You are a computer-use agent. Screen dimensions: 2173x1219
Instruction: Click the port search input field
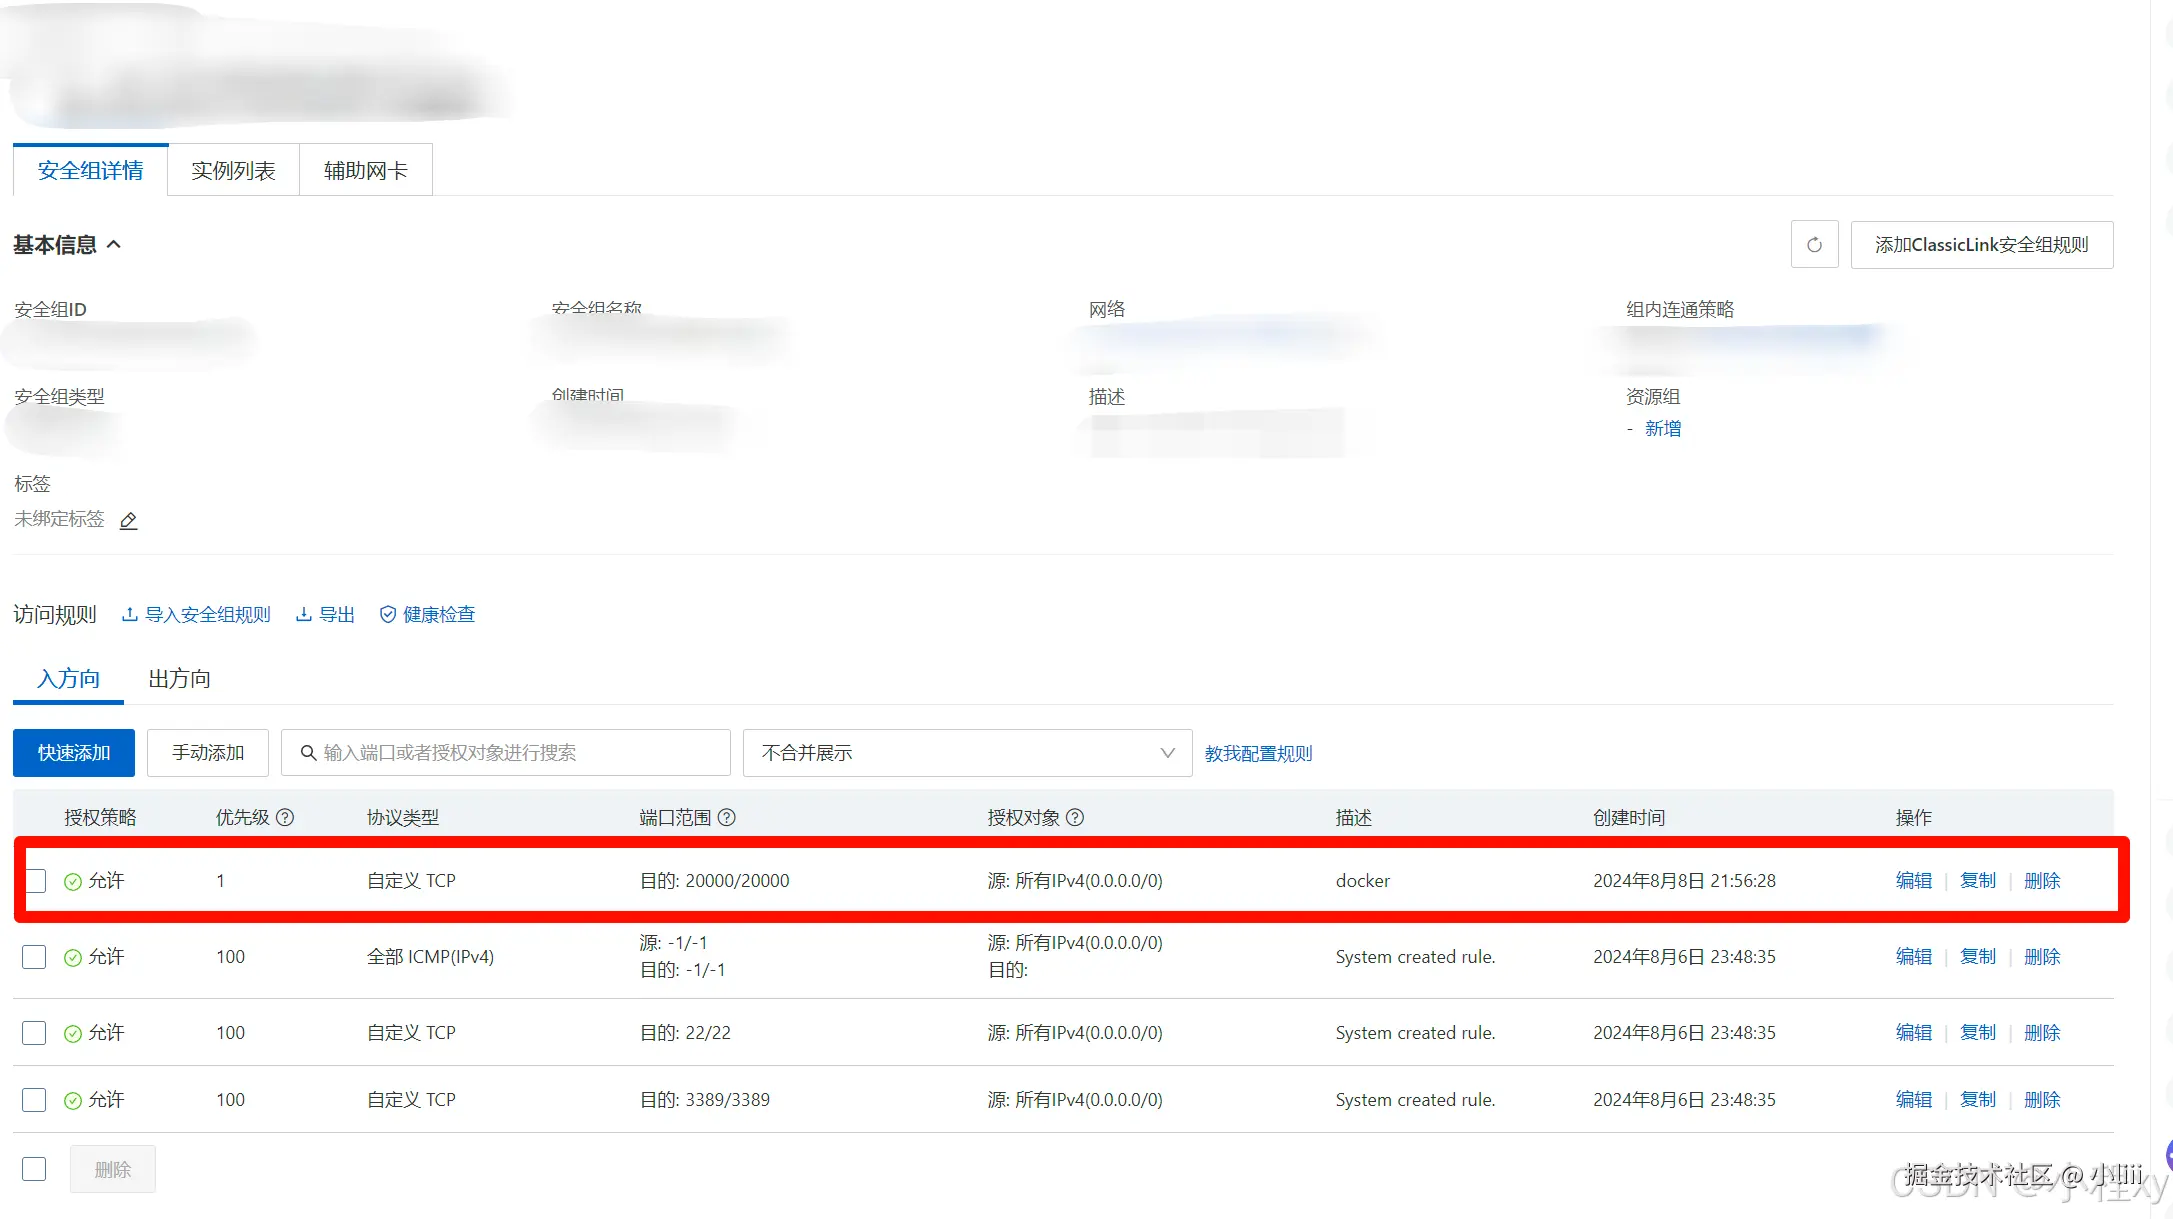pyautogui.click(x=506, y=753)
